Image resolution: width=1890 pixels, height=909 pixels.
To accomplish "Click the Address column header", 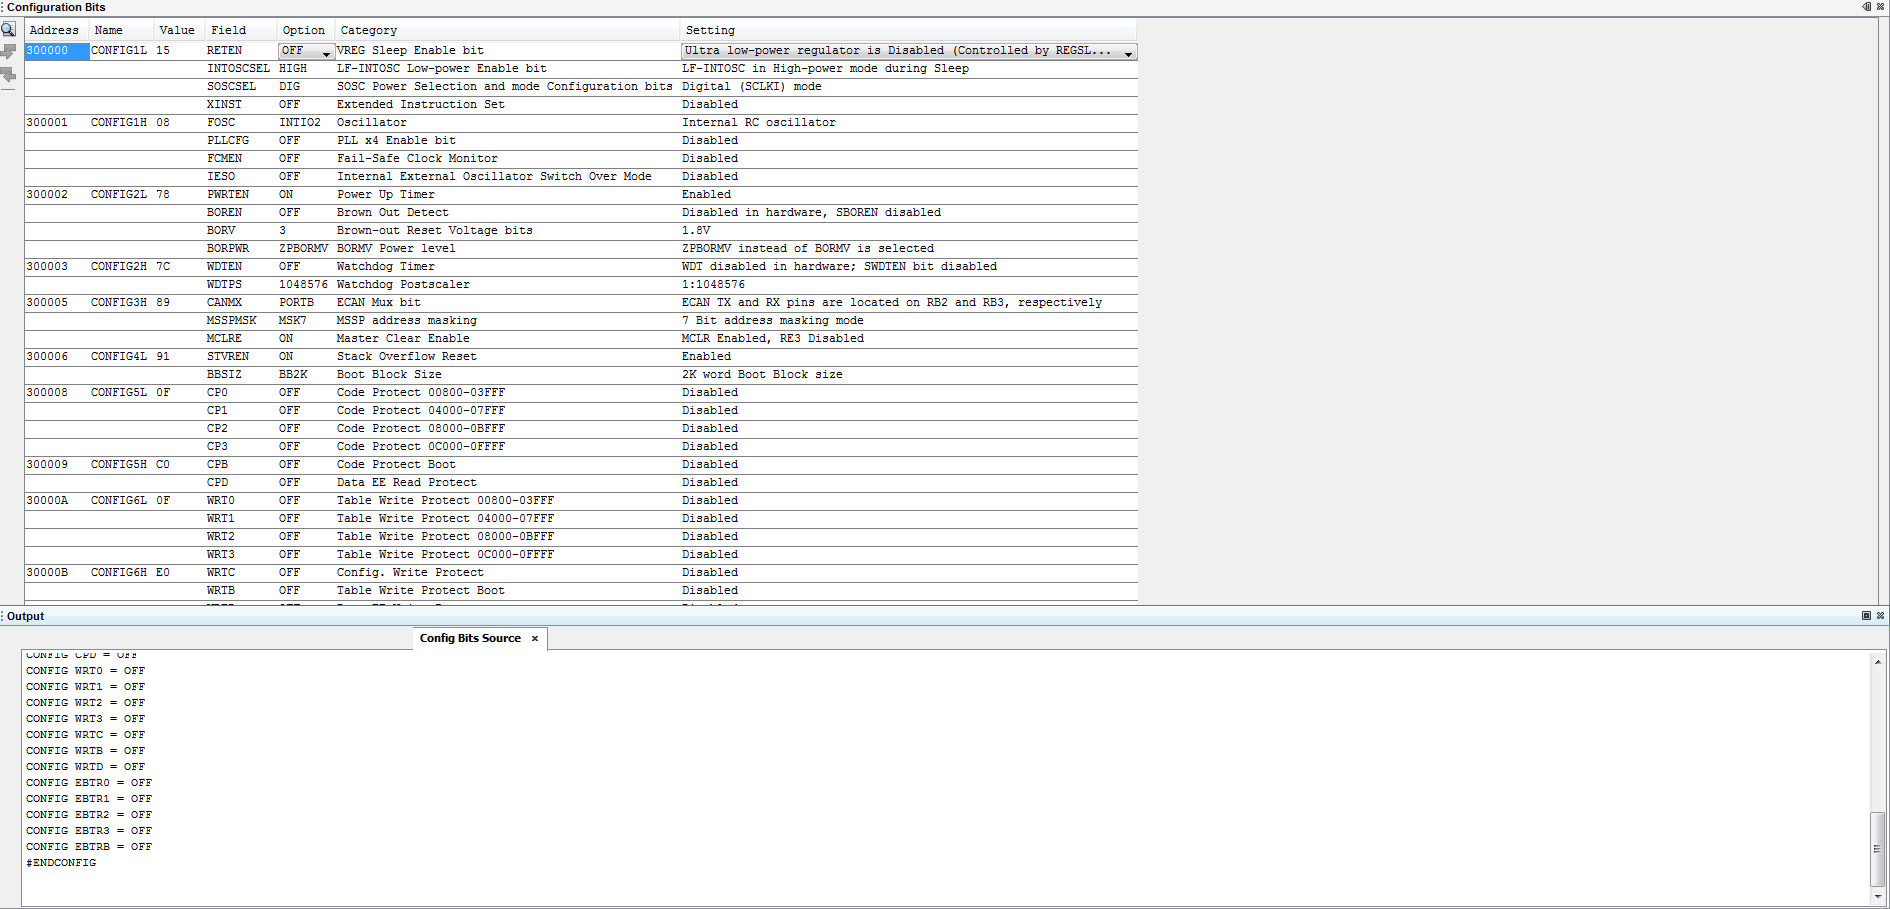I will [54, 31].
